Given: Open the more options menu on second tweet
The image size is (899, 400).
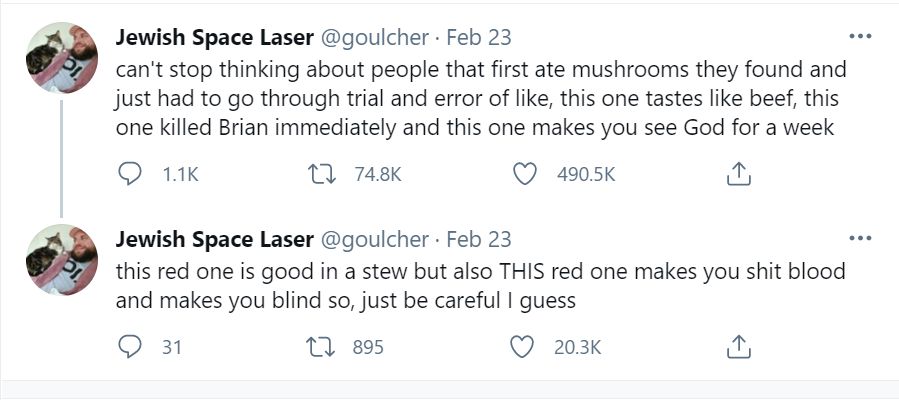Looking at the screenshot, I should (x=860, y=238).
